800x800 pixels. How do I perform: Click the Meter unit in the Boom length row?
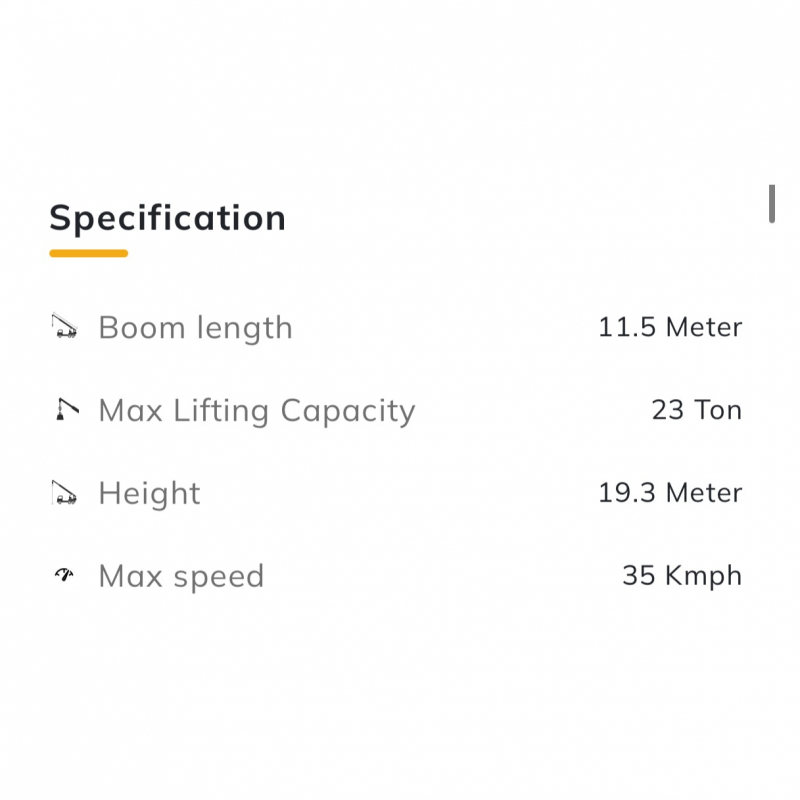tap(704, 328)
